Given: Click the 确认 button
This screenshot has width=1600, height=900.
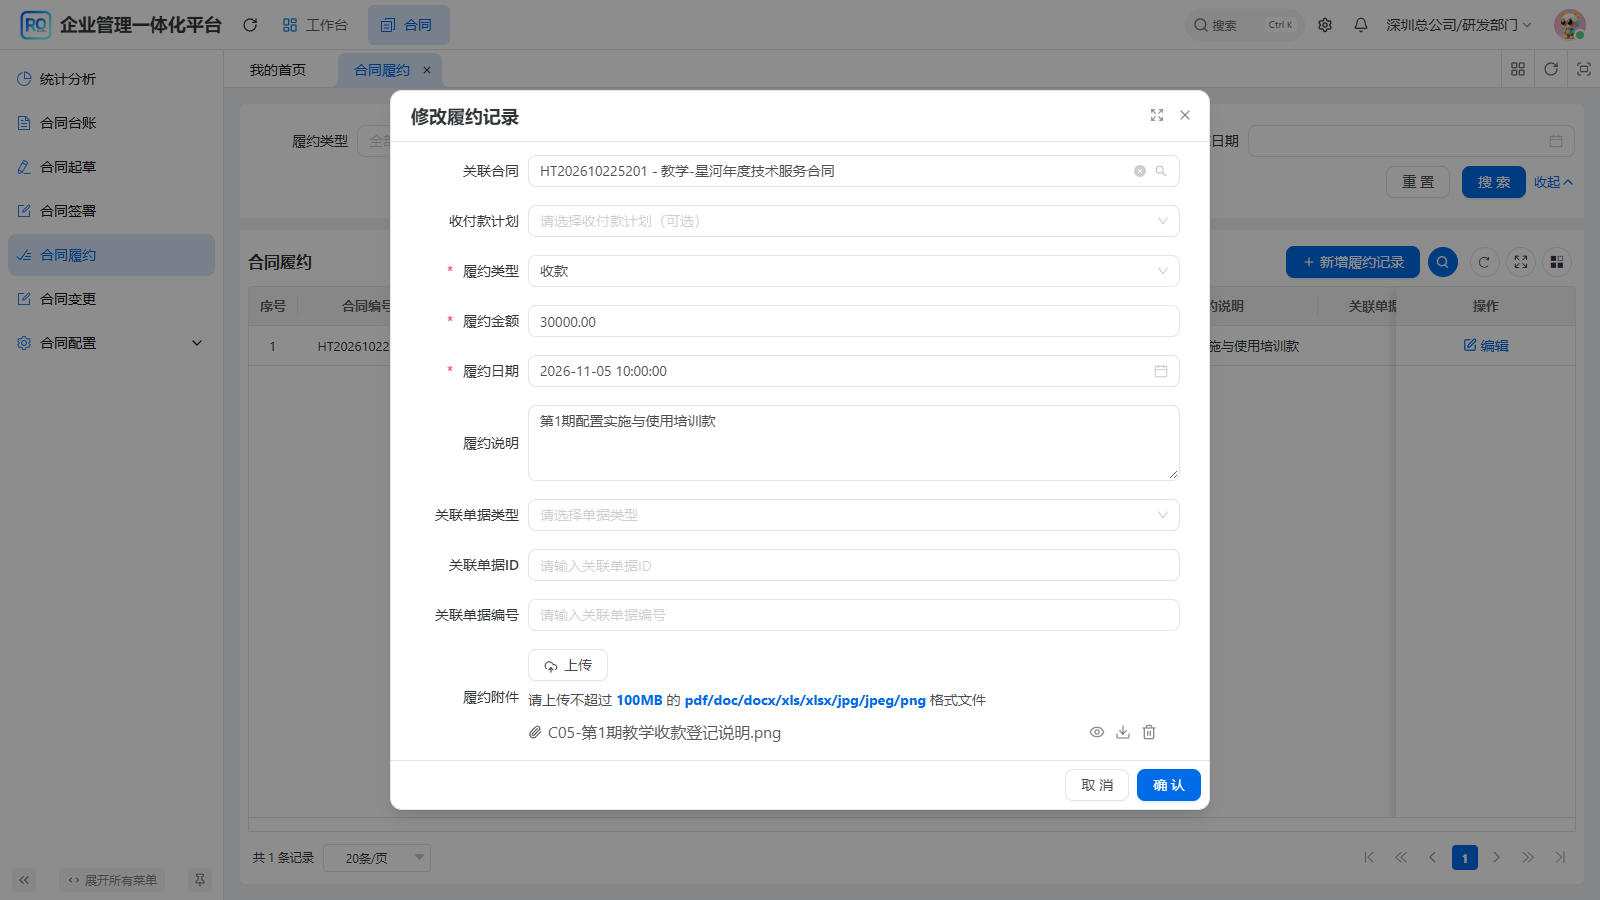Looking at the screenshot, I should coord(1169,785).
